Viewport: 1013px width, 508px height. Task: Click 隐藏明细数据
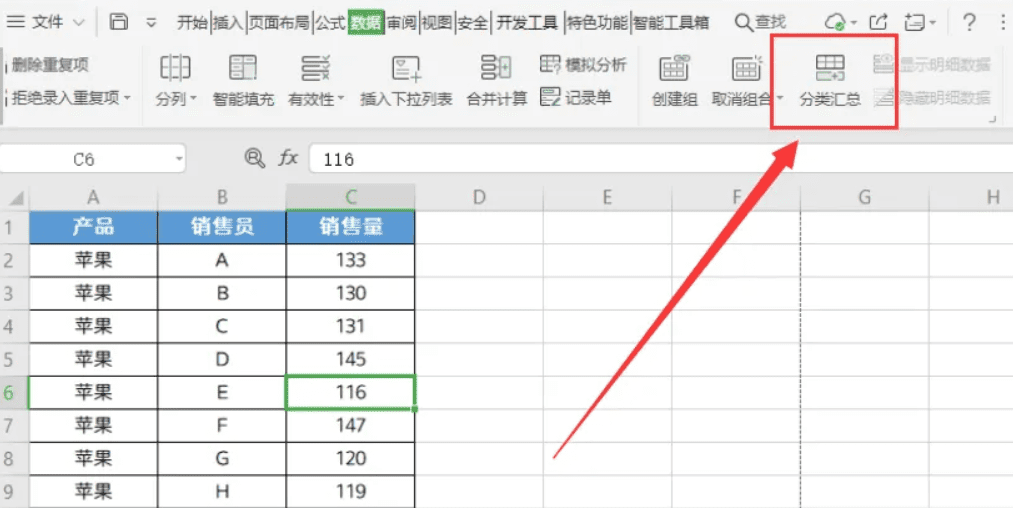933,98
